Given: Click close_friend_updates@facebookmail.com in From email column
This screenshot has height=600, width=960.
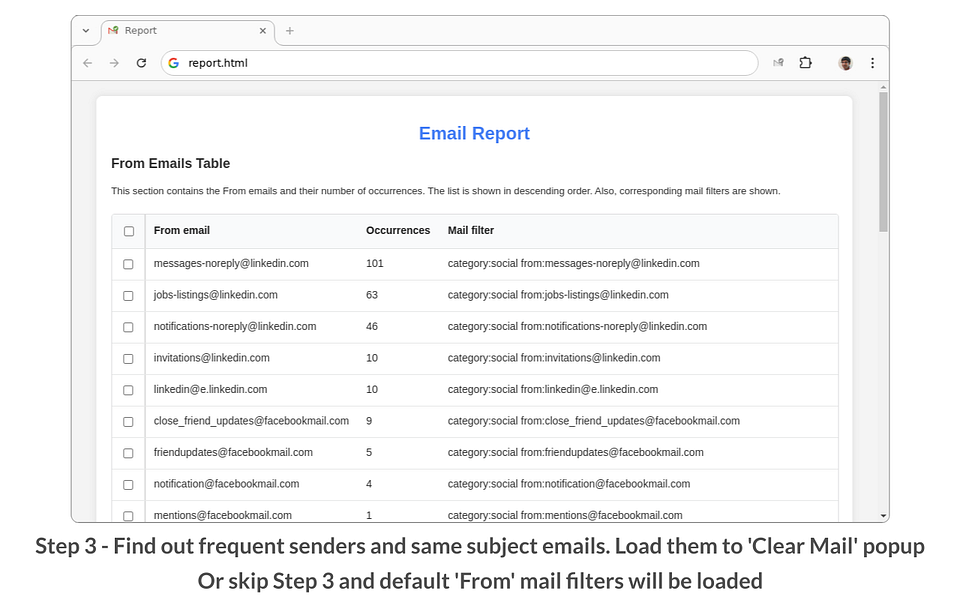Looking at the screenshot, I should (x=251, y=421).
